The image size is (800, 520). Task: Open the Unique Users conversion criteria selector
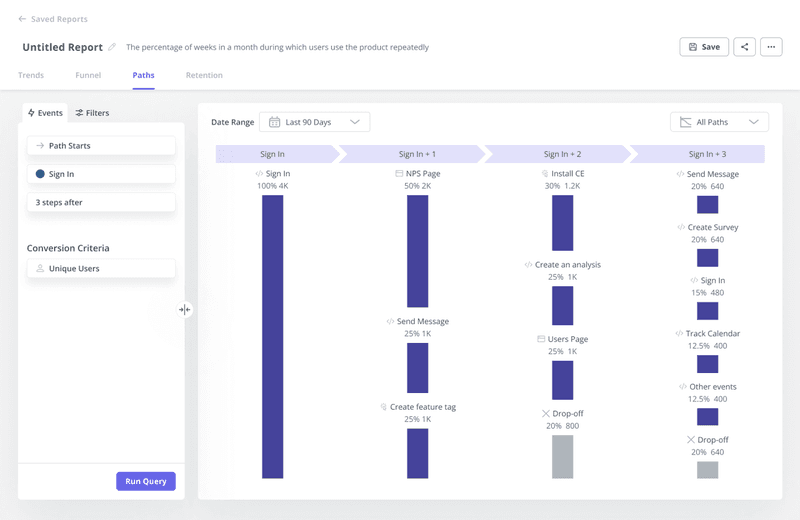point(101,269)
